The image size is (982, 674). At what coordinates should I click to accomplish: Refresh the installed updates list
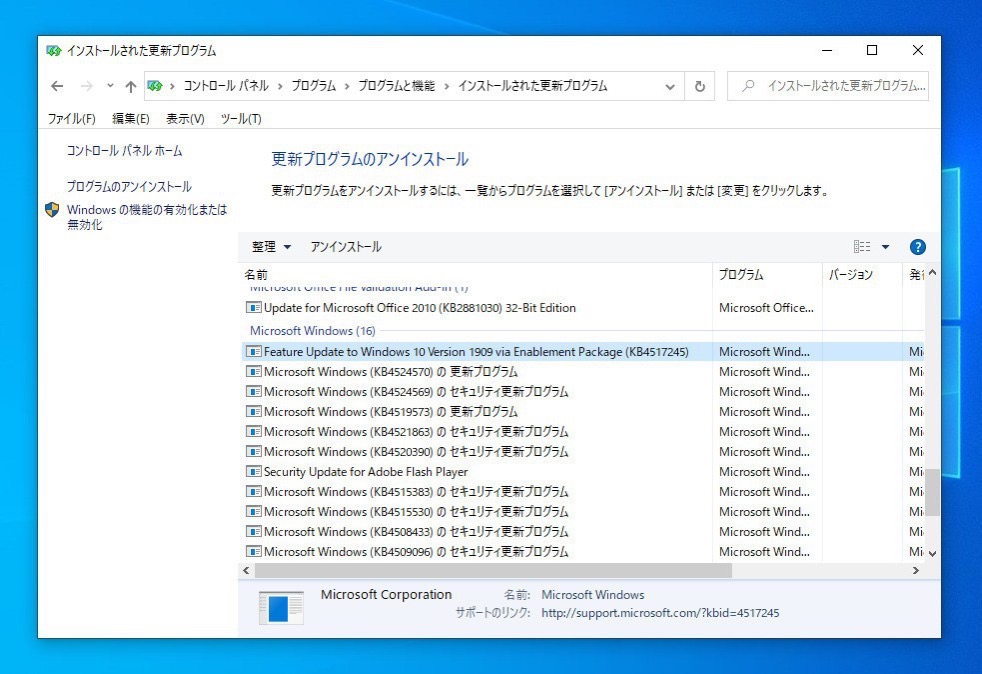tap(700, 86)
